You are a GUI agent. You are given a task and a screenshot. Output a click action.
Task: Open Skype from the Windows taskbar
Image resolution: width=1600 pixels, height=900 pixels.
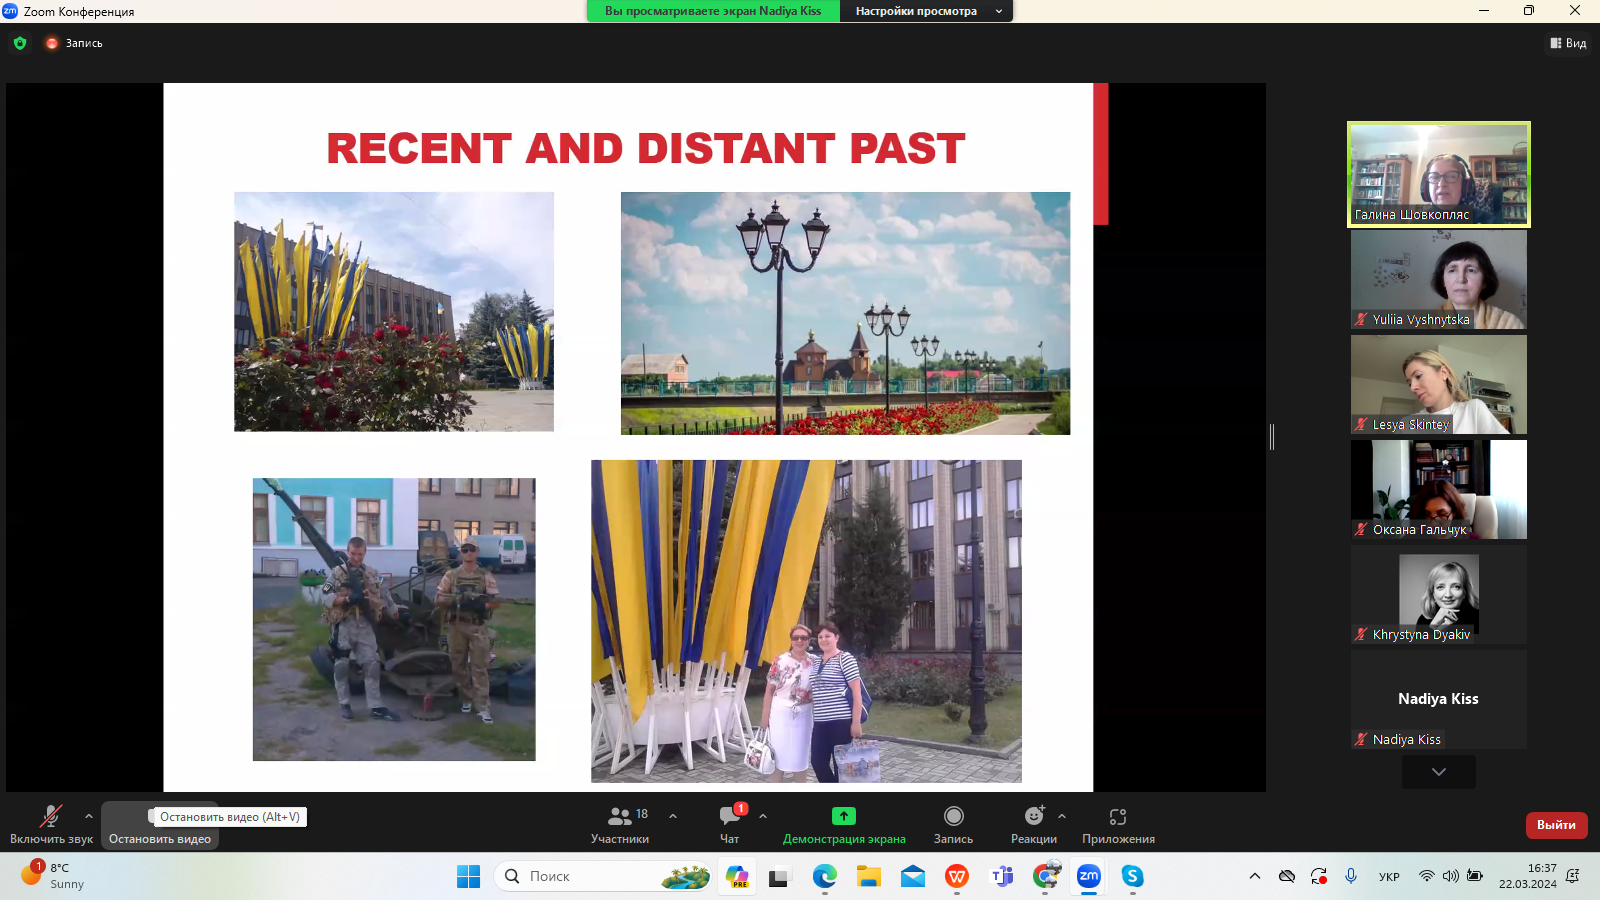[1132, 876]
